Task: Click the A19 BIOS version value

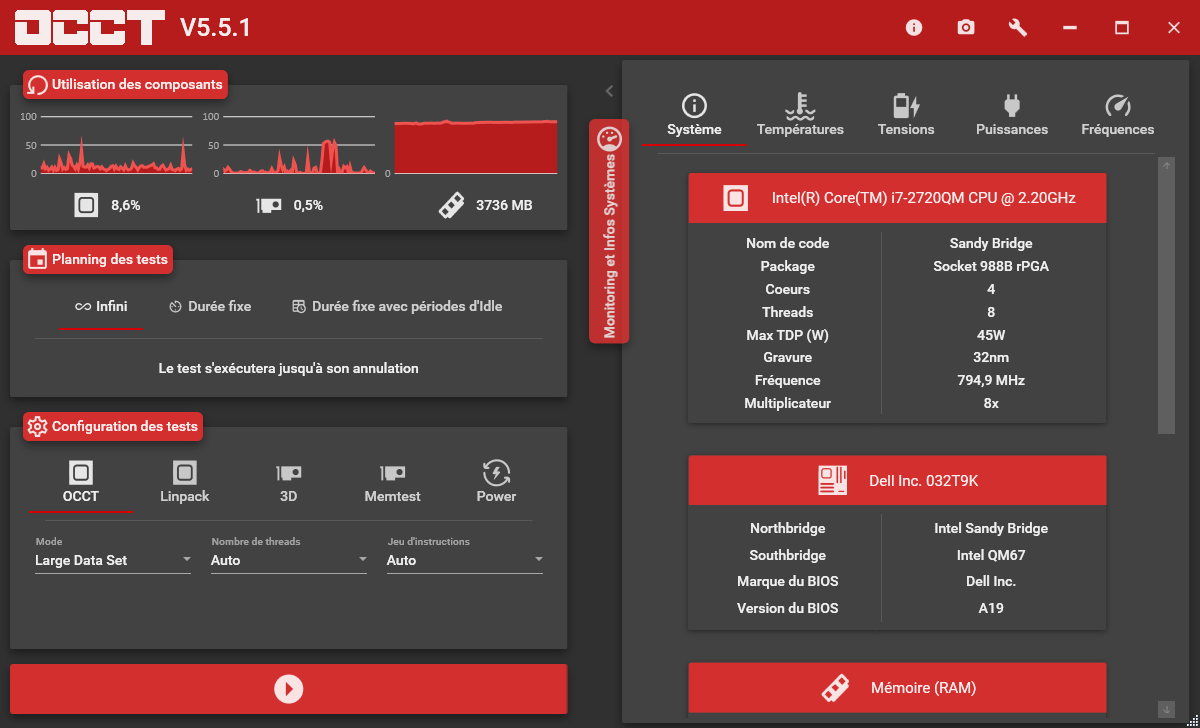Action: pyautogui.click(x=991, y=608)
